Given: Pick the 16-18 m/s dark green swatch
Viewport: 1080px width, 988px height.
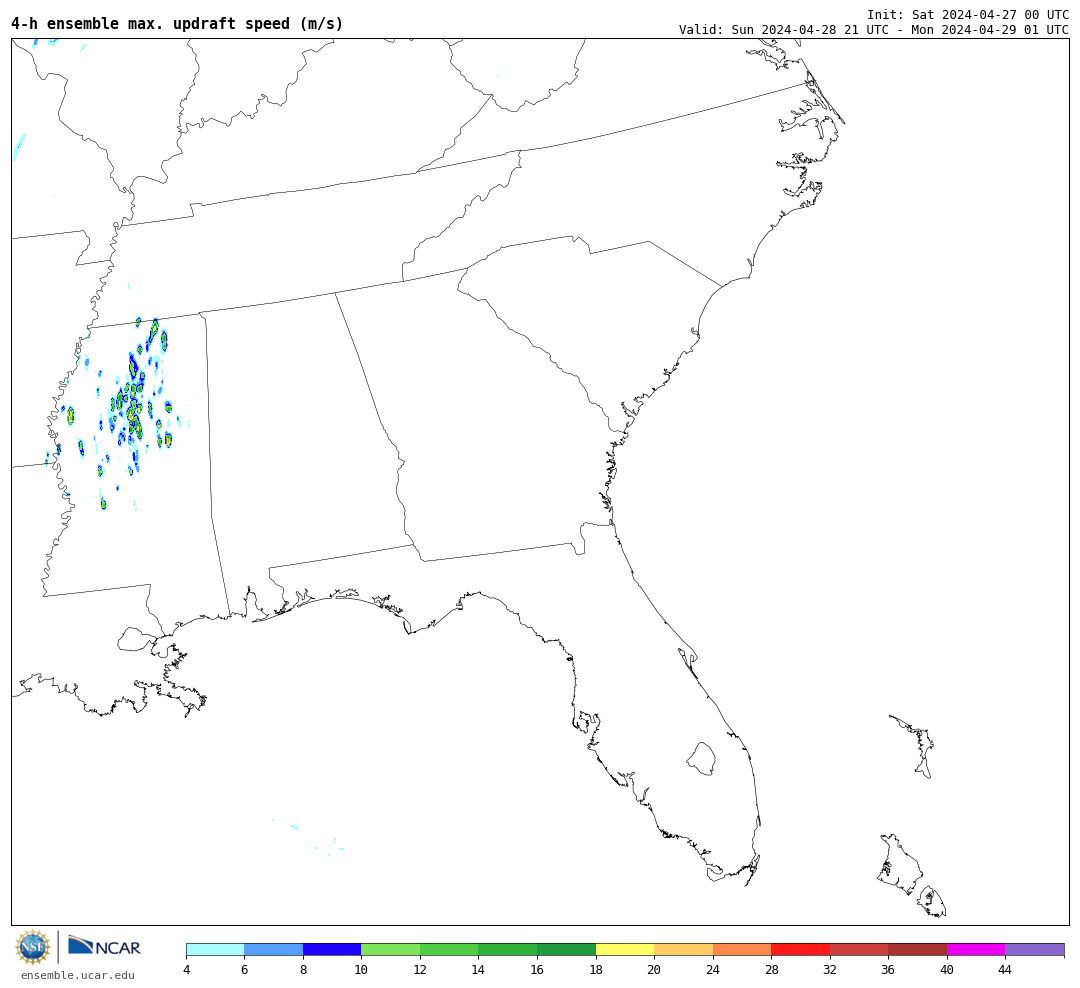Looking at the screenshot, I should [566, 949].
